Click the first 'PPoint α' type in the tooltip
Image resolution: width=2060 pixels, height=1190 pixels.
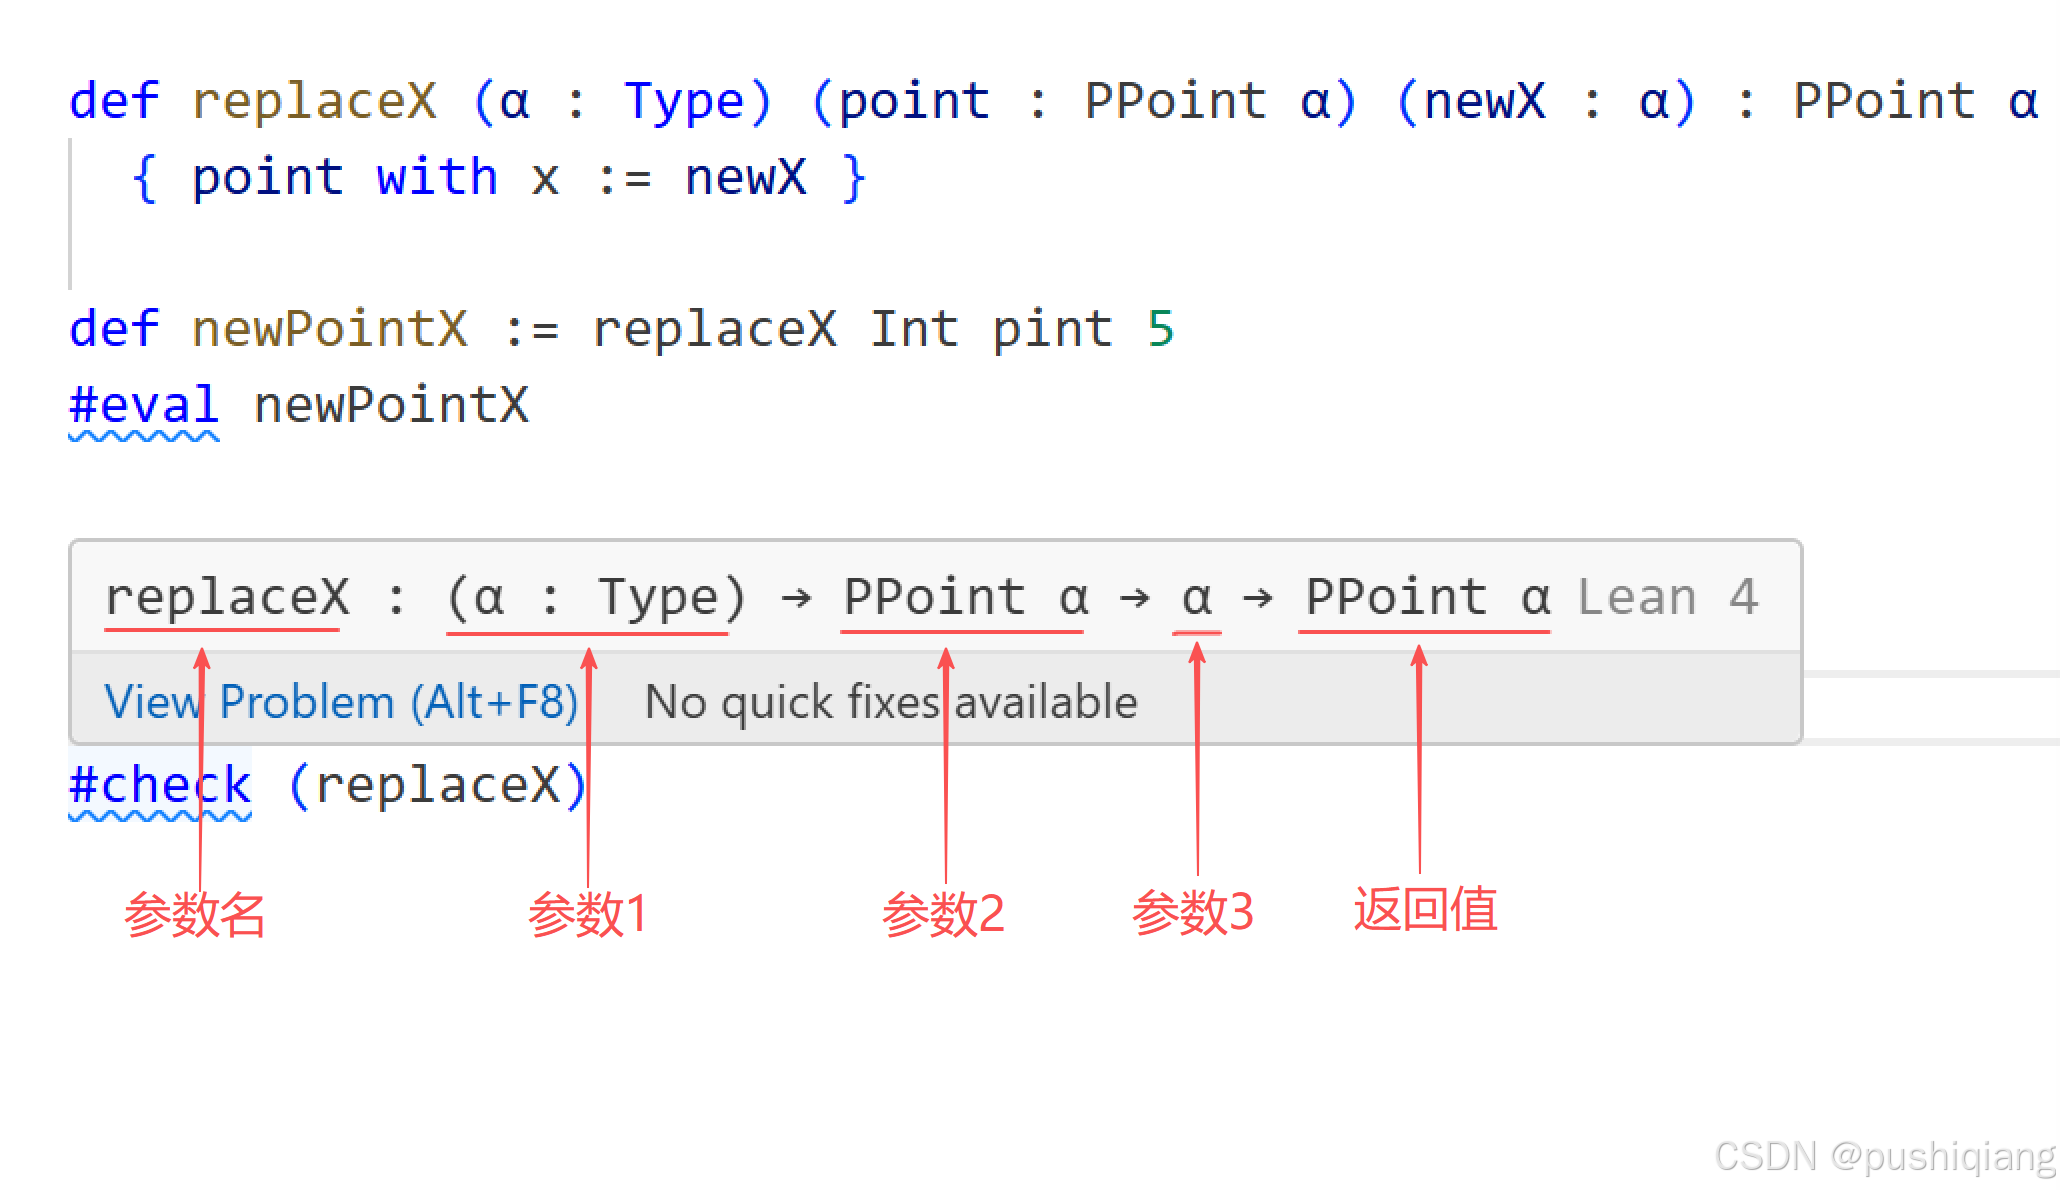click(961, 596)
